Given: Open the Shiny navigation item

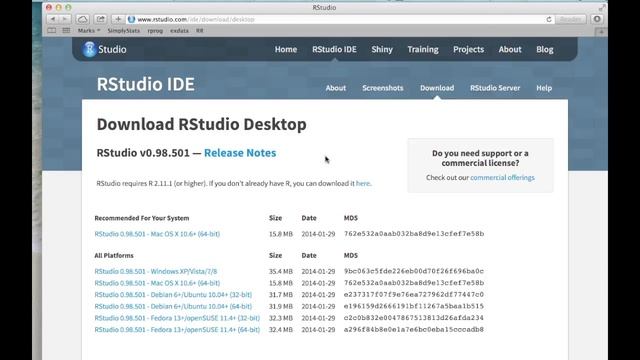Looking at the screenshot, I should pyautogui.click(x=382, y=49).
